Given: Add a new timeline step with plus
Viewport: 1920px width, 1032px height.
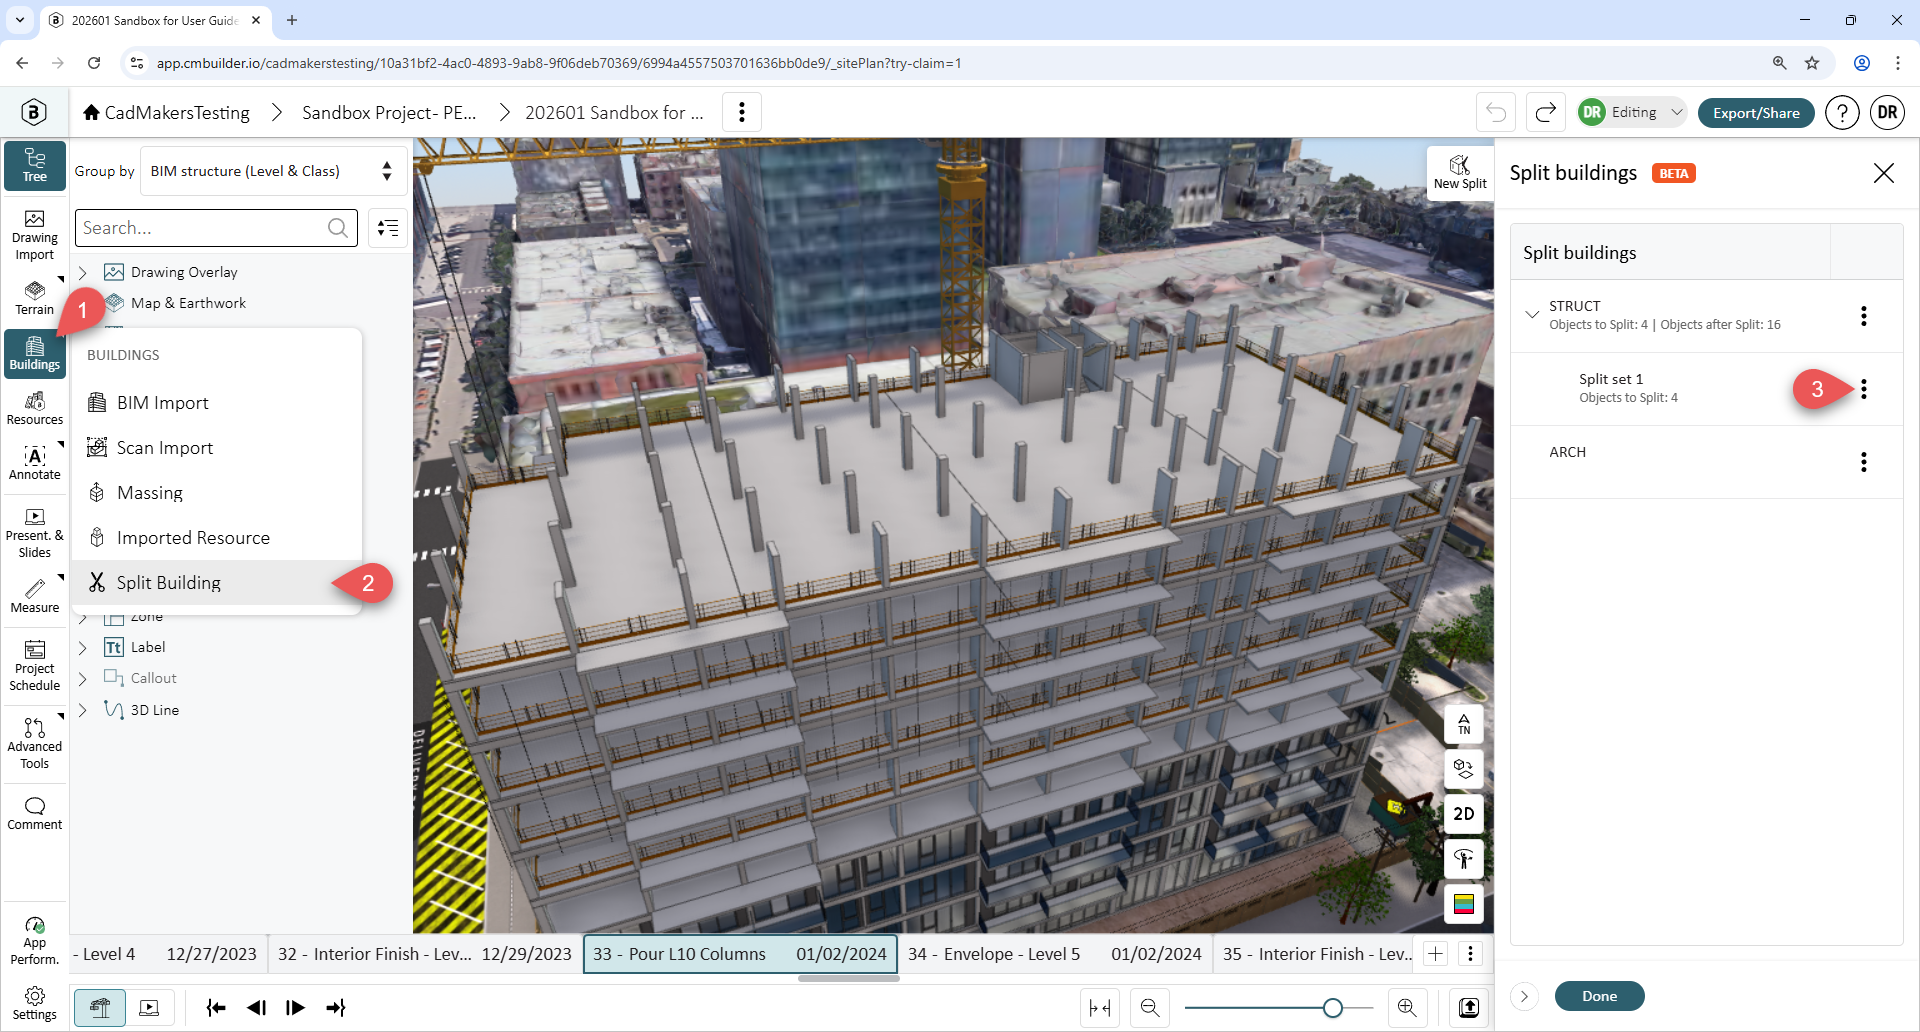Looking at the screenshot, I should [1436, 954].
